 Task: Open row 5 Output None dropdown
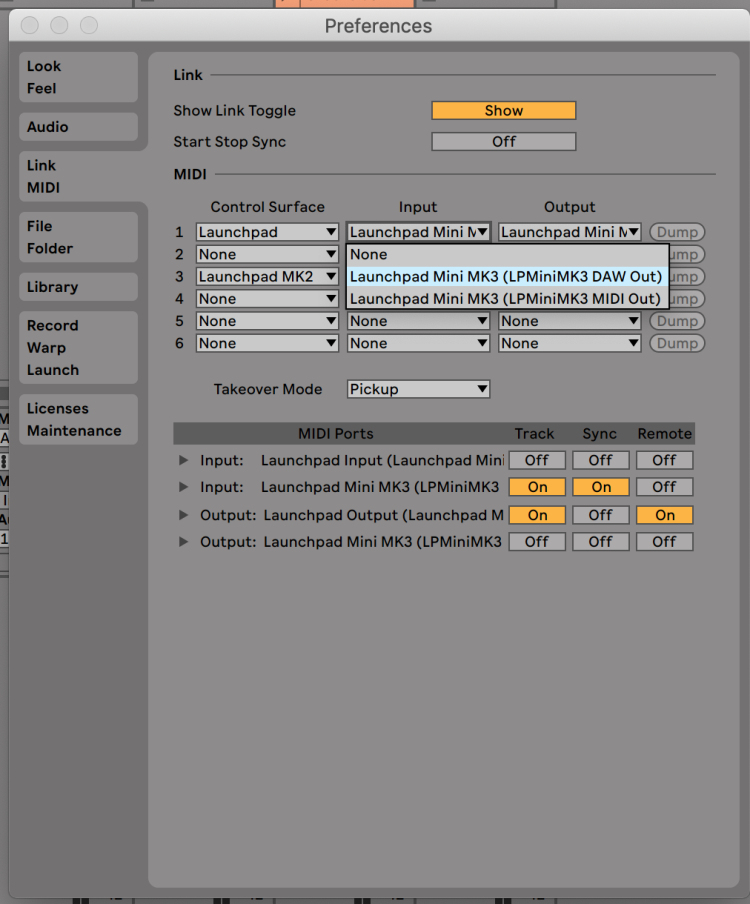click(570, 321)
